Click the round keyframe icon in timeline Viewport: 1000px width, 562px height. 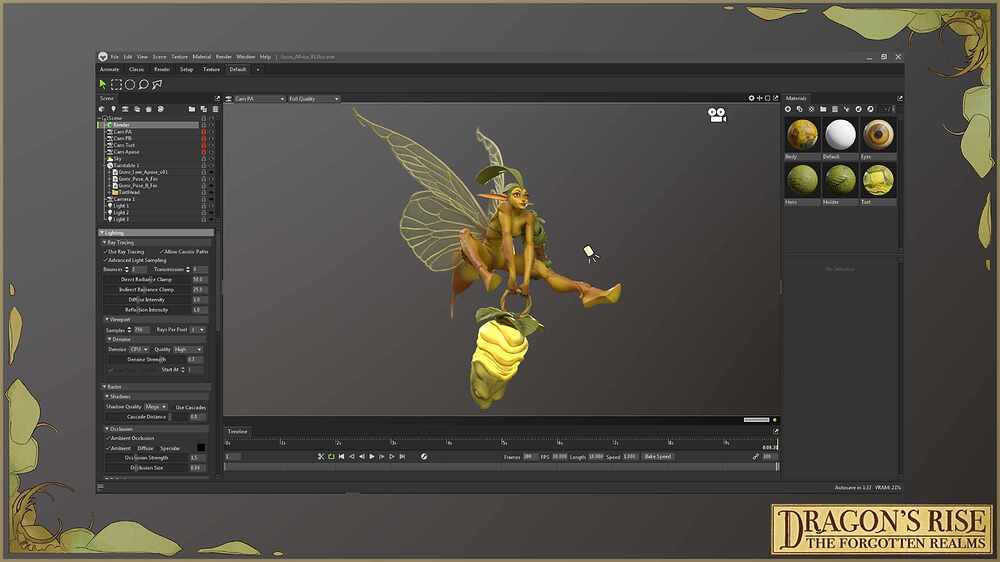click(x=423, y=457)
